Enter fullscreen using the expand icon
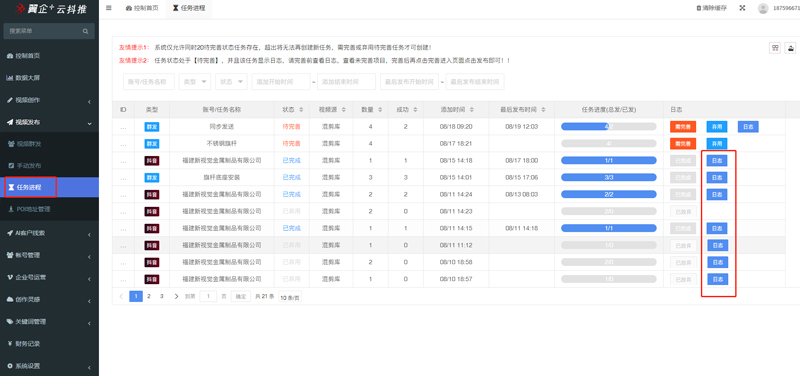800x376 pixels. coord(742,8)
